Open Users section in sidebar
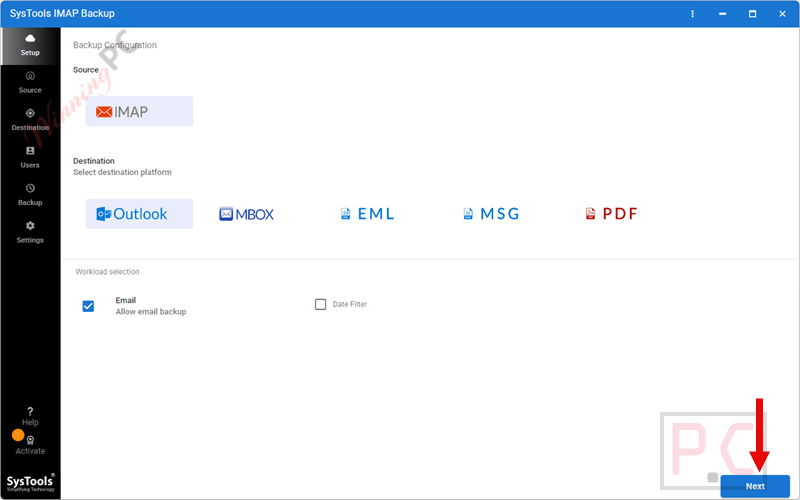This screenshot has width=800, height=500. point(30,157)
